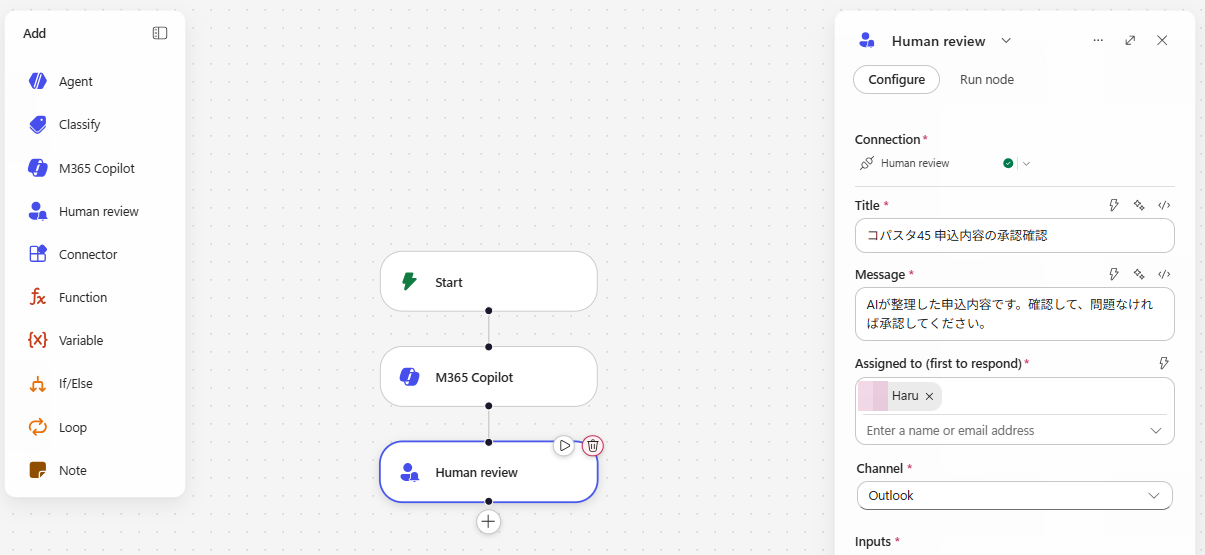Open the Connection dropdown arrow
Screen dimensions: 1205x555
1026,163
